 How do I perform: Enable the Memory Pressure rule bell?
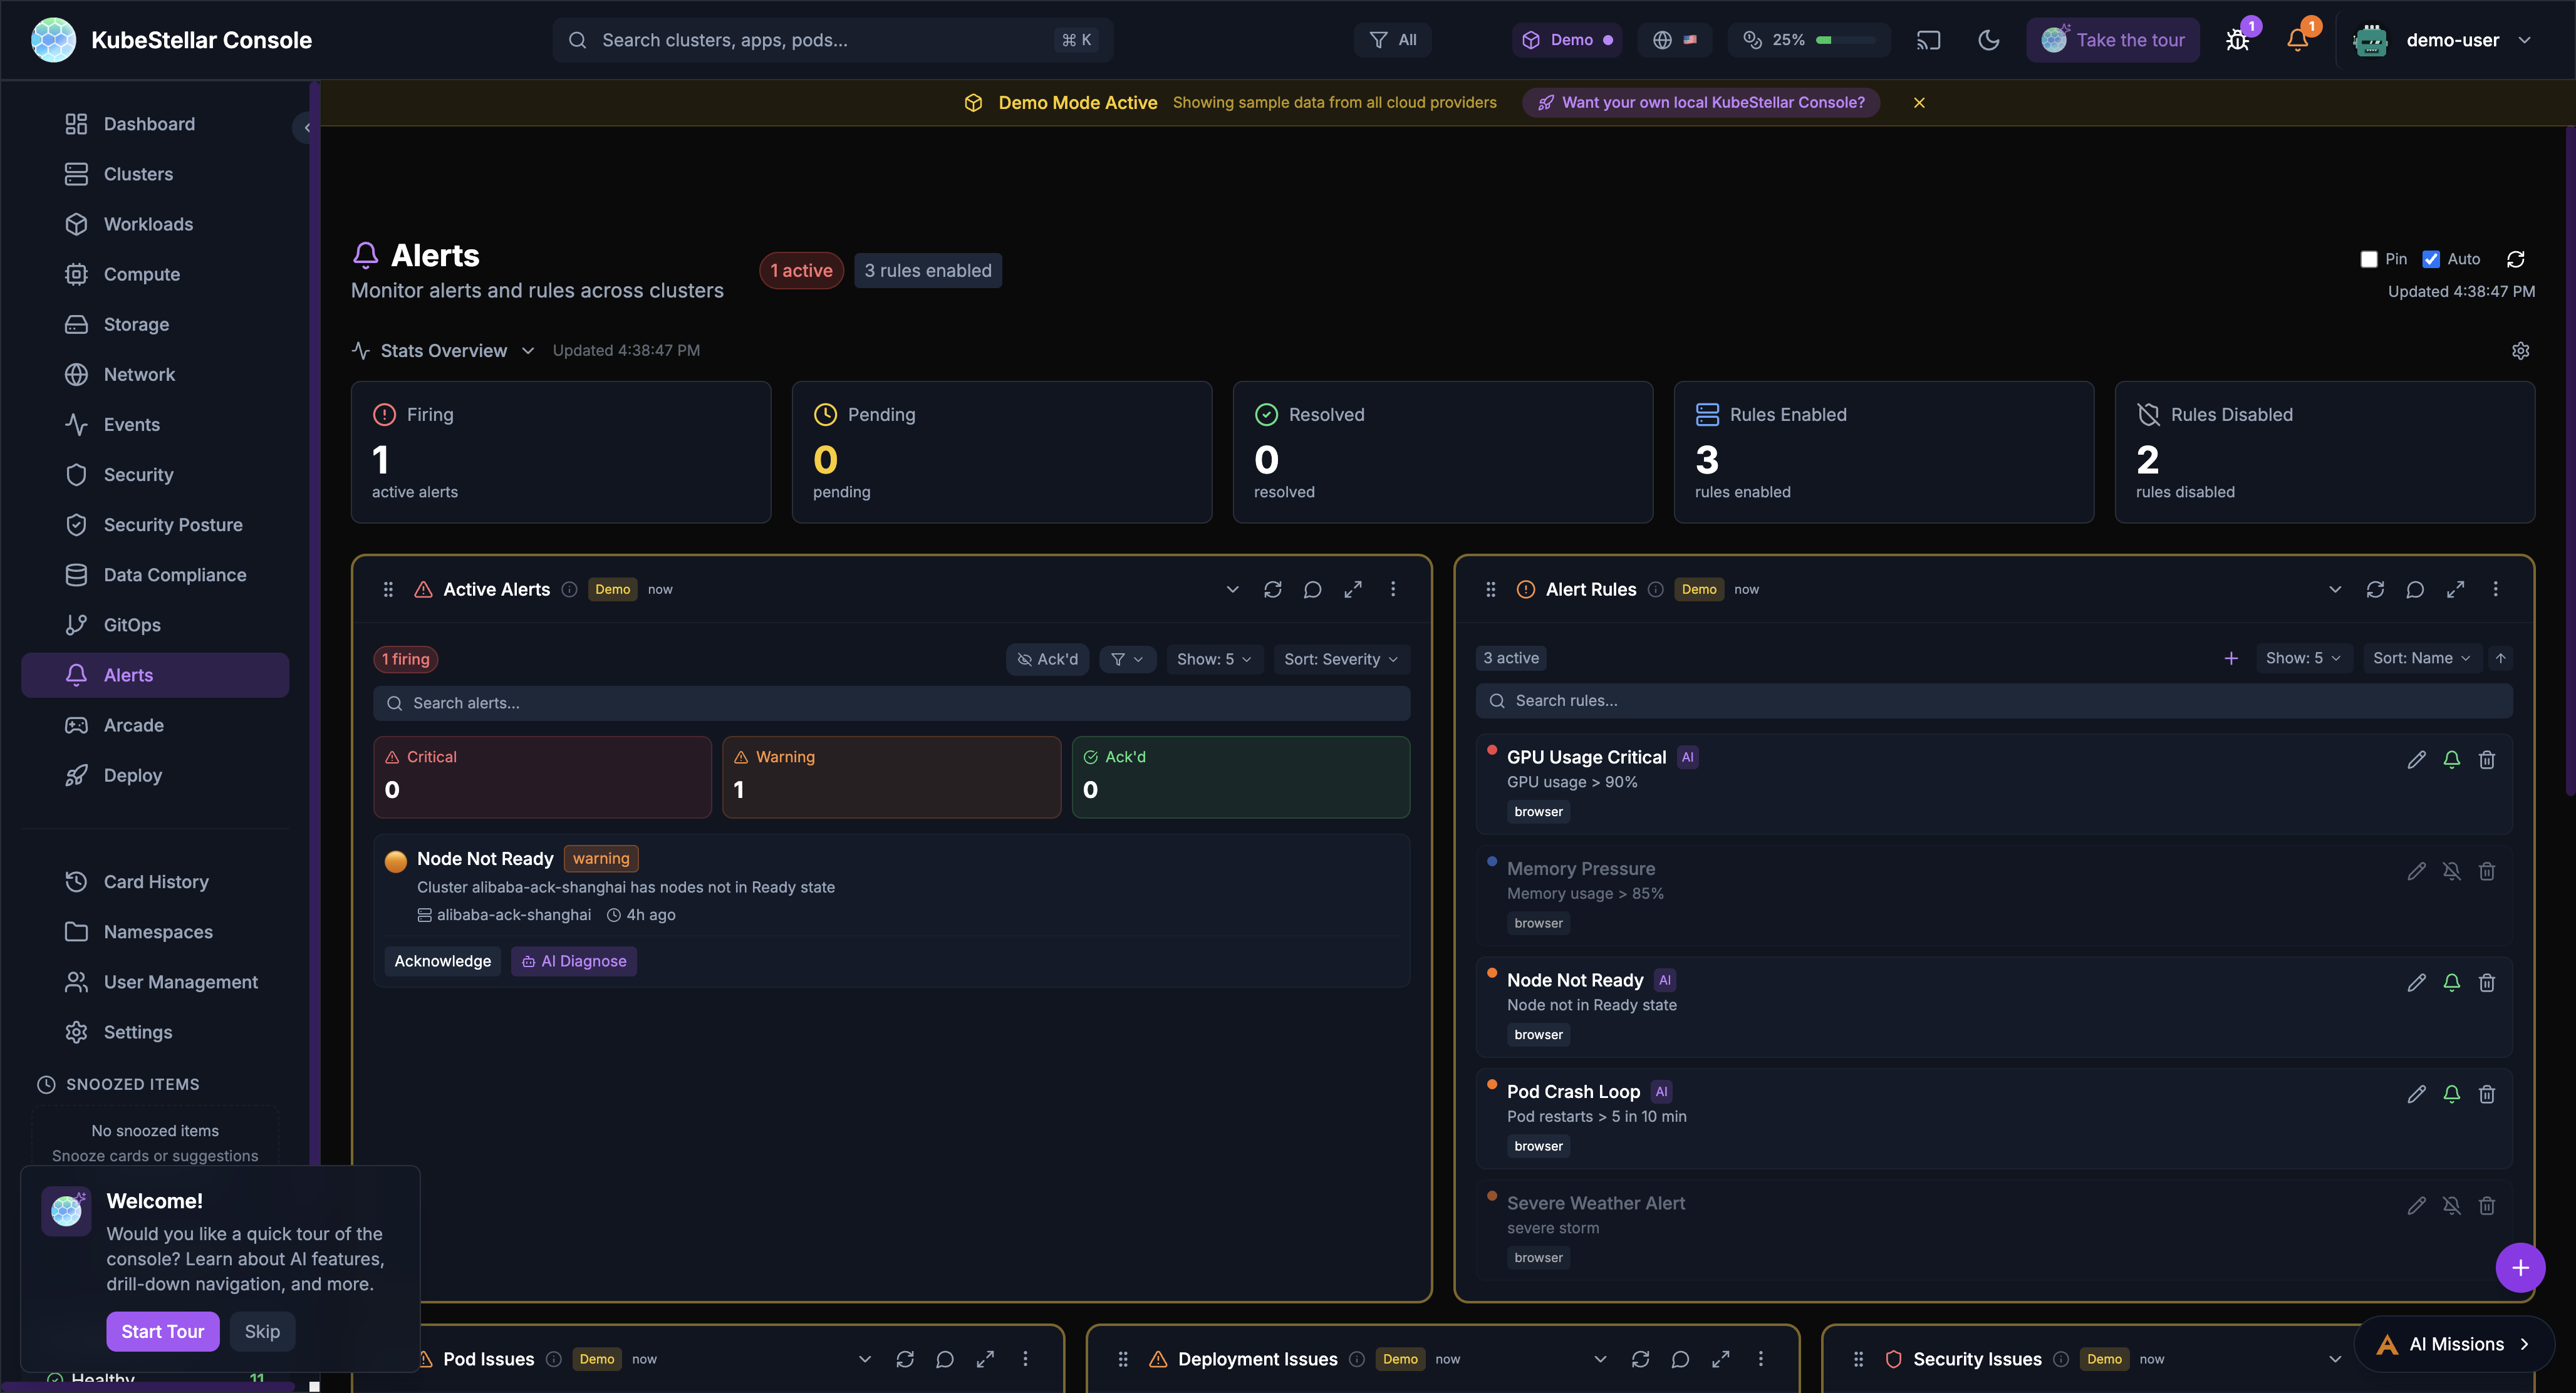(x=2451, y=871)
